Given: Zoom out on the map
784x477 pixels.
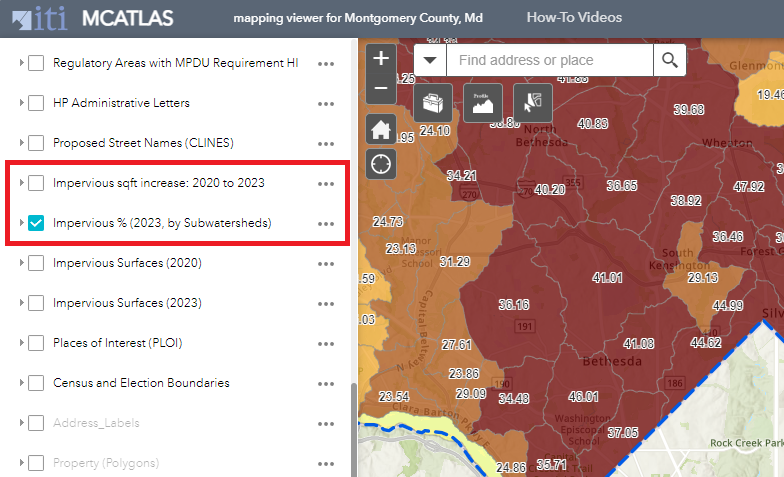Looking at the screenshot, I should 380,88.
